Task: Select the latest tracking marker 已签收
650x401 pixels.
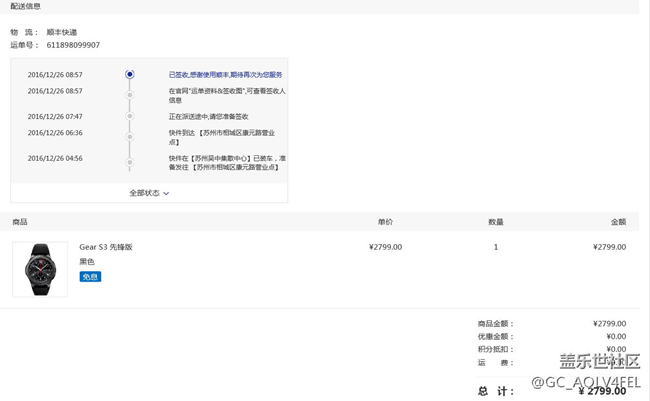Action: [130, 74]
